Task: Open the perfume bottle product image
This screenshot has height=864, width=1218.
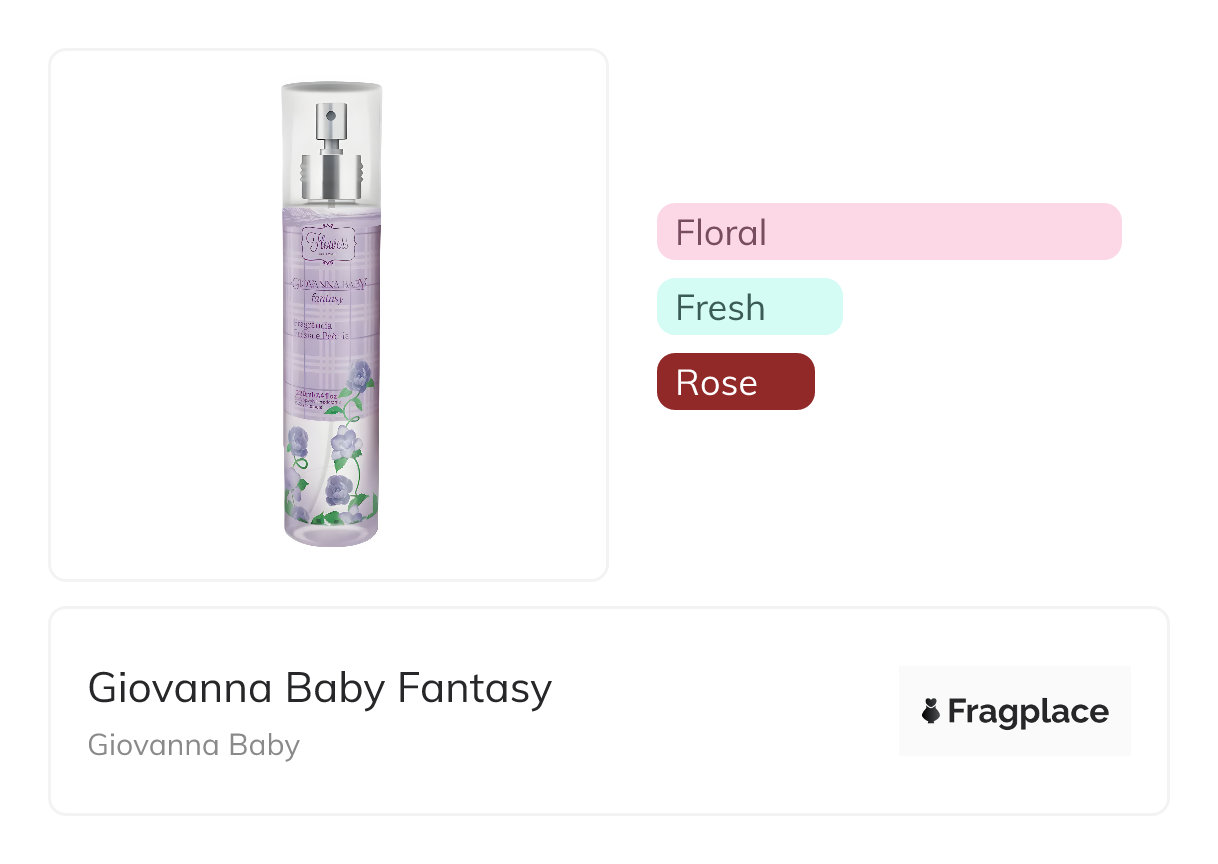Action: [329, 314]
